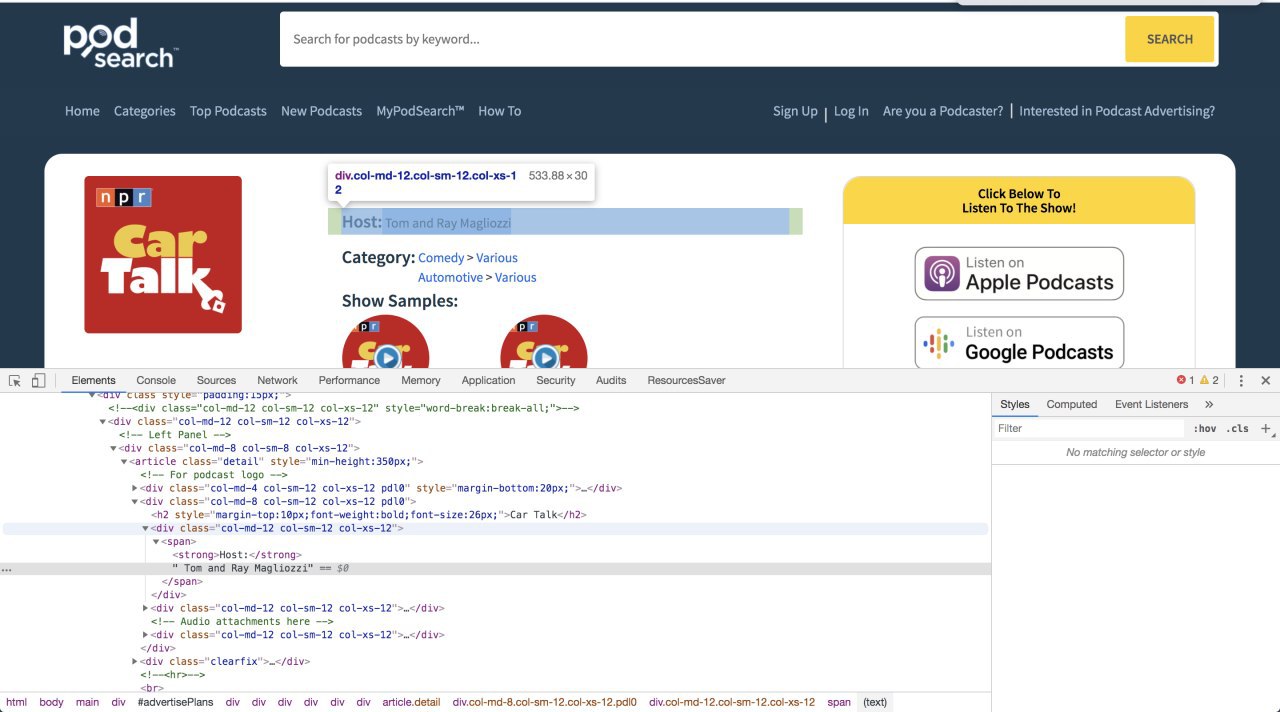Switch to the Network tab

click(x=277, y=381)
